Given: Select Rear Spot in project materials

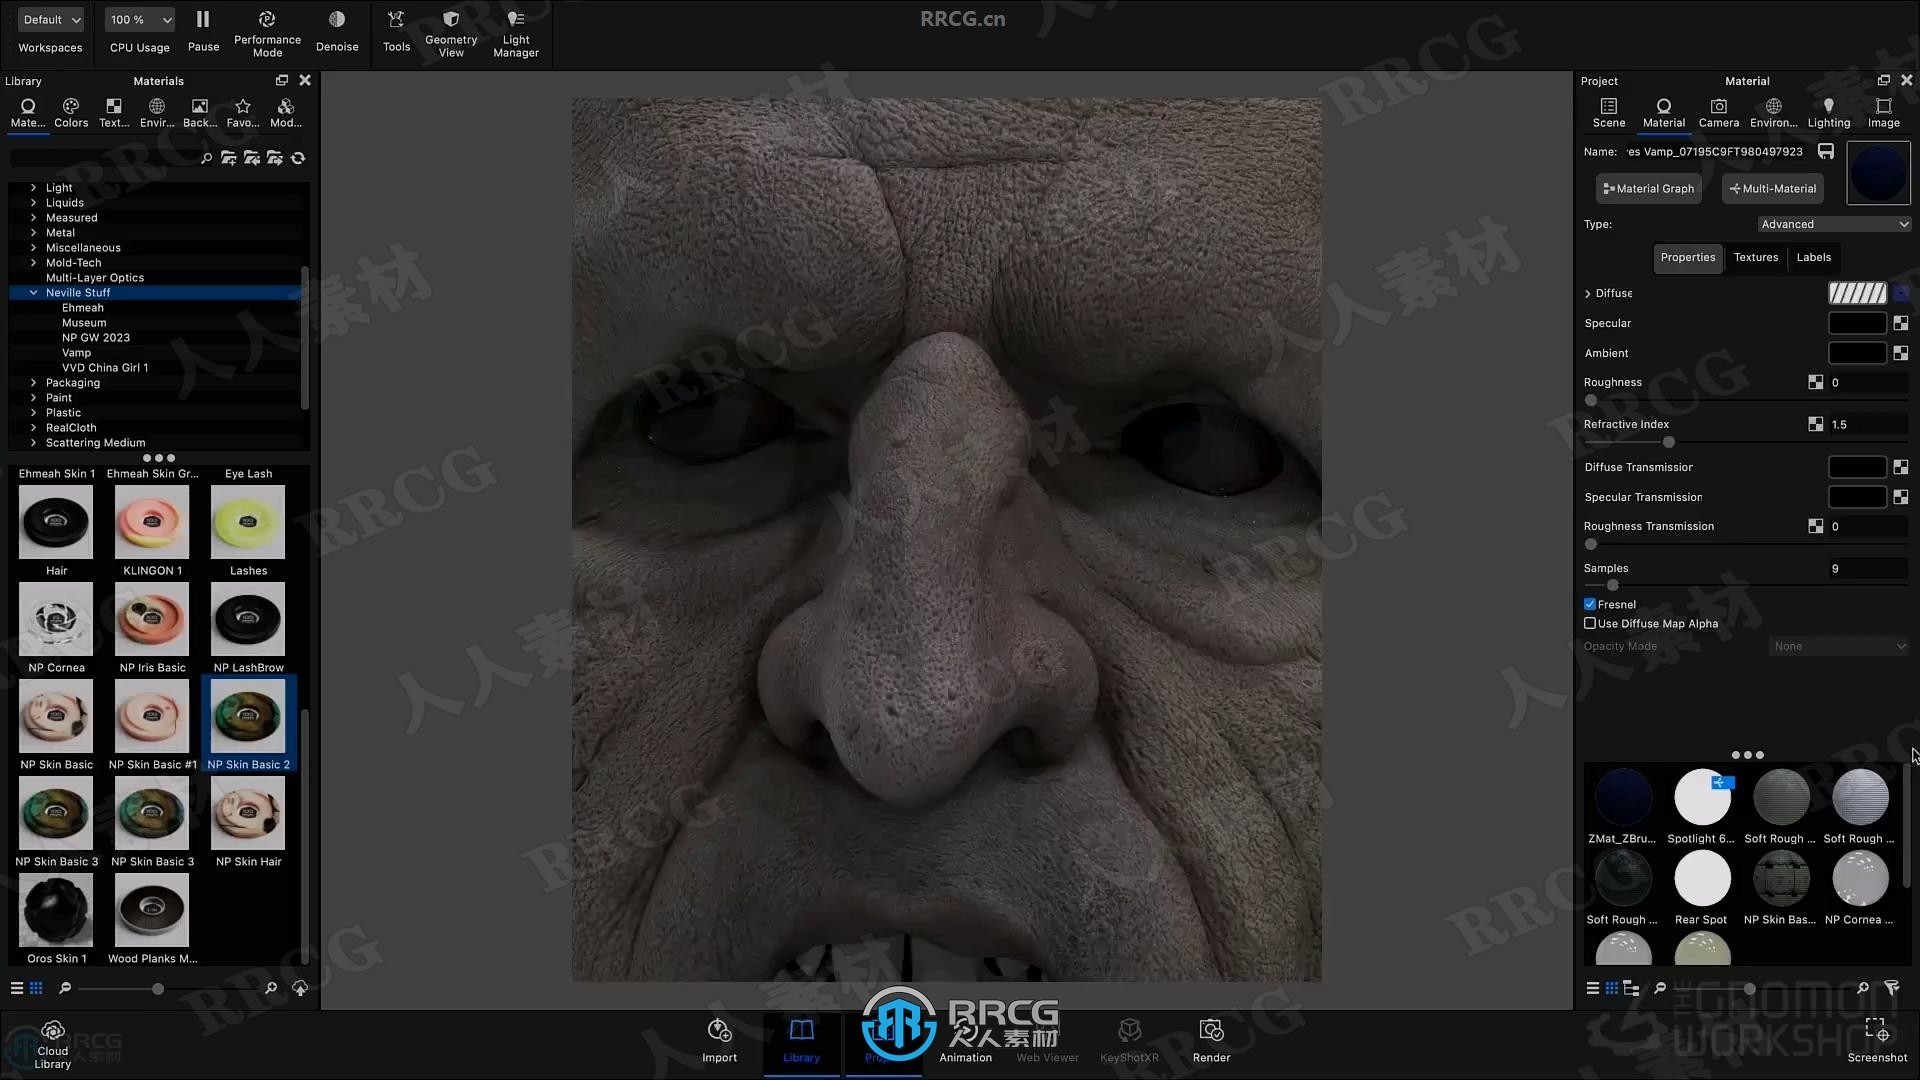Looking at the screenshot, I should pyautogui.click(x=1702, y=878).
